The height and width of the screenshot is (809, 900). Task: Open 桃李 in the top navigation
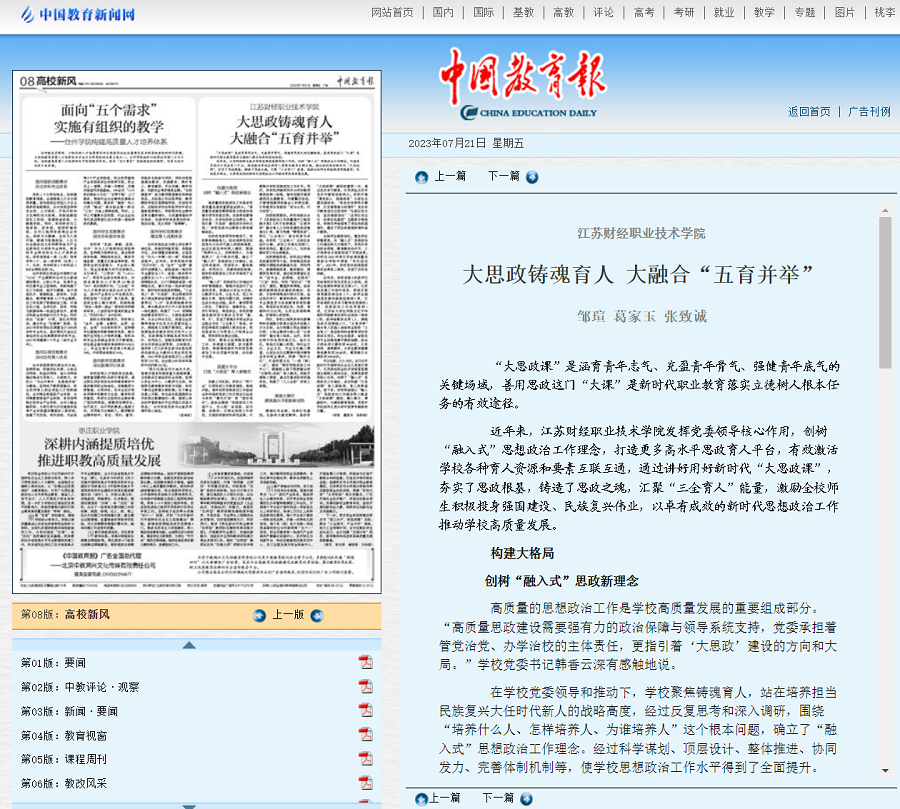click(885, 13)
